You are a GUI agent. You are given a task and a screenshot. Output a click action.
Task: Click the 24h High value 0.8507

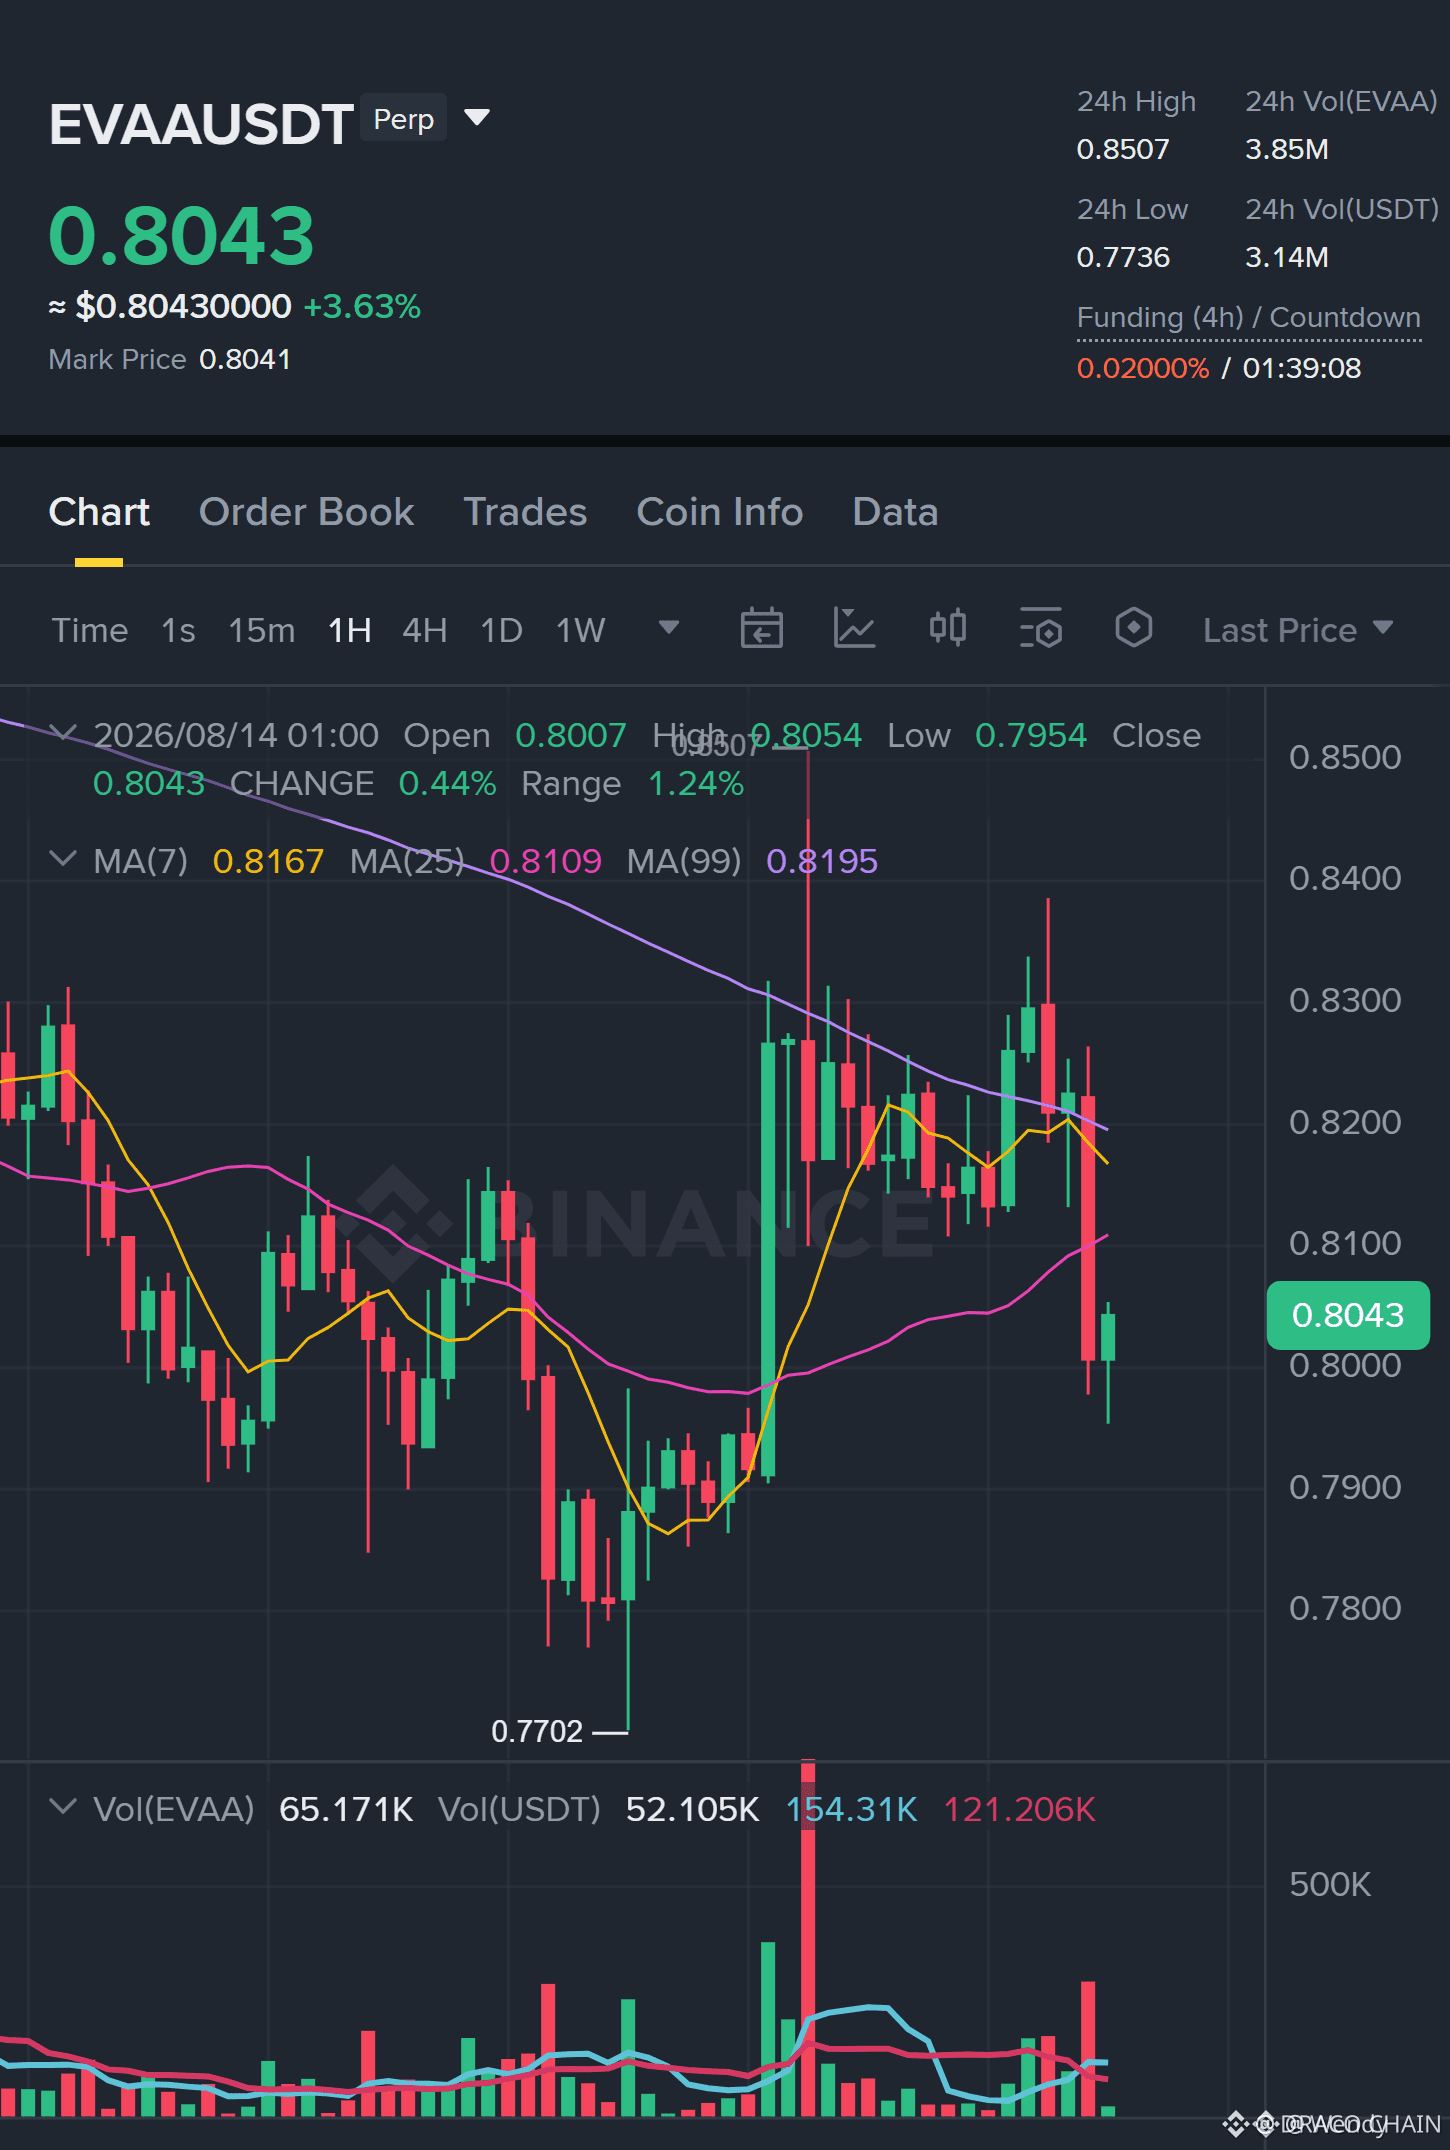(1122, 149)
